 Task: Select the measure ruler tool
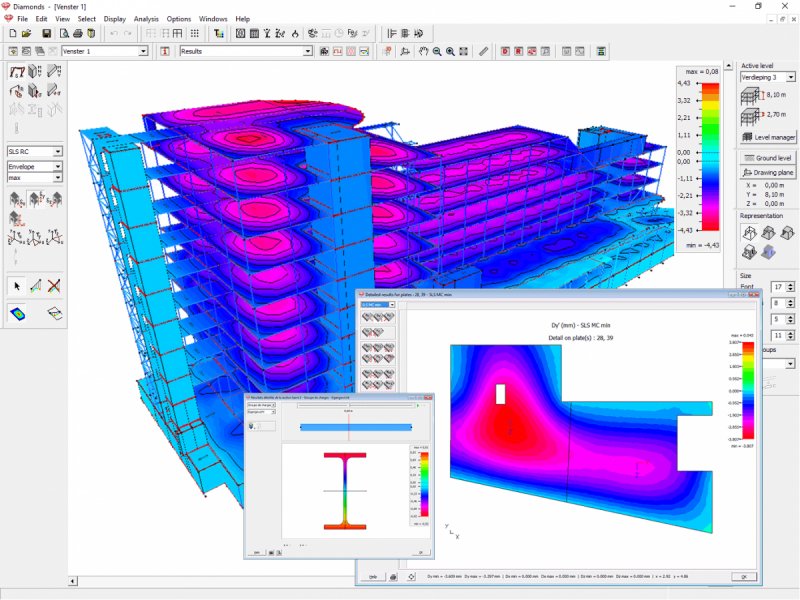[x=483, y=52]
